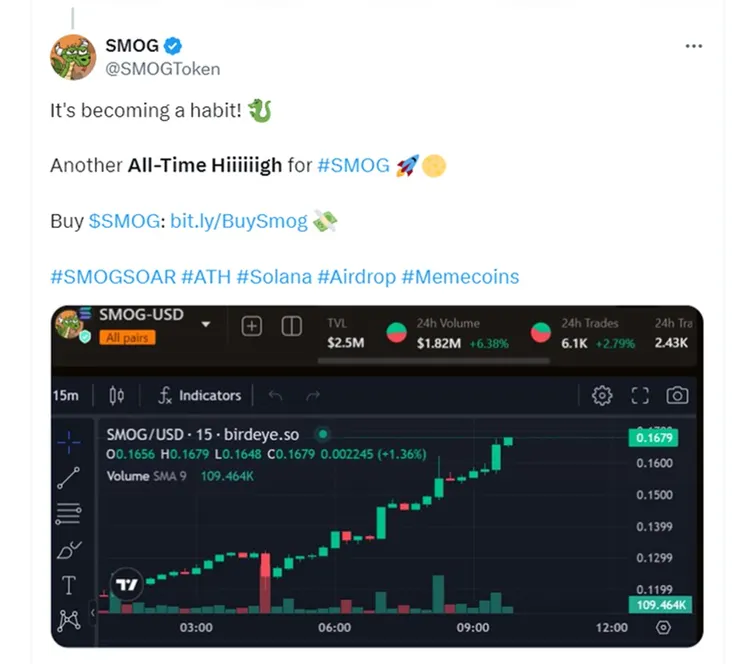Open the Fibonacci retracement tool
This screenshot has height=664, width=740.
68,514
